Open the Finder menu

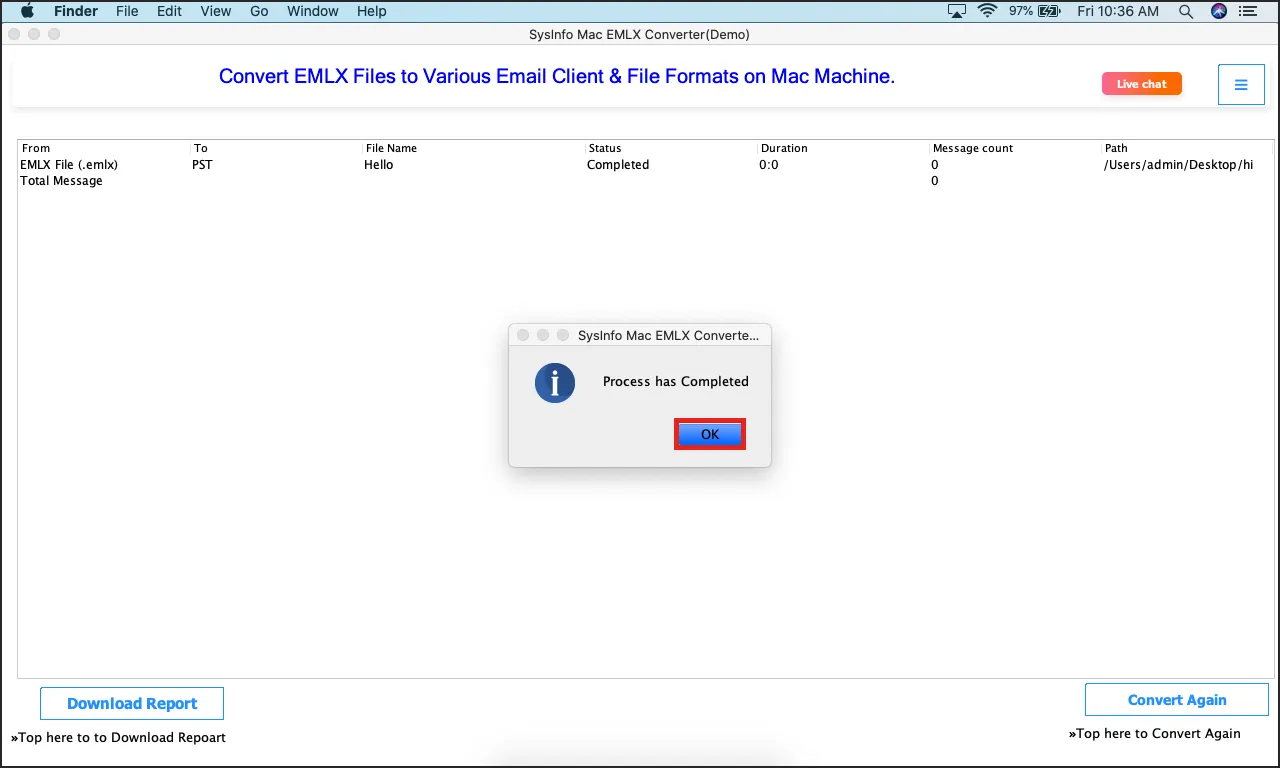(75, 11)
